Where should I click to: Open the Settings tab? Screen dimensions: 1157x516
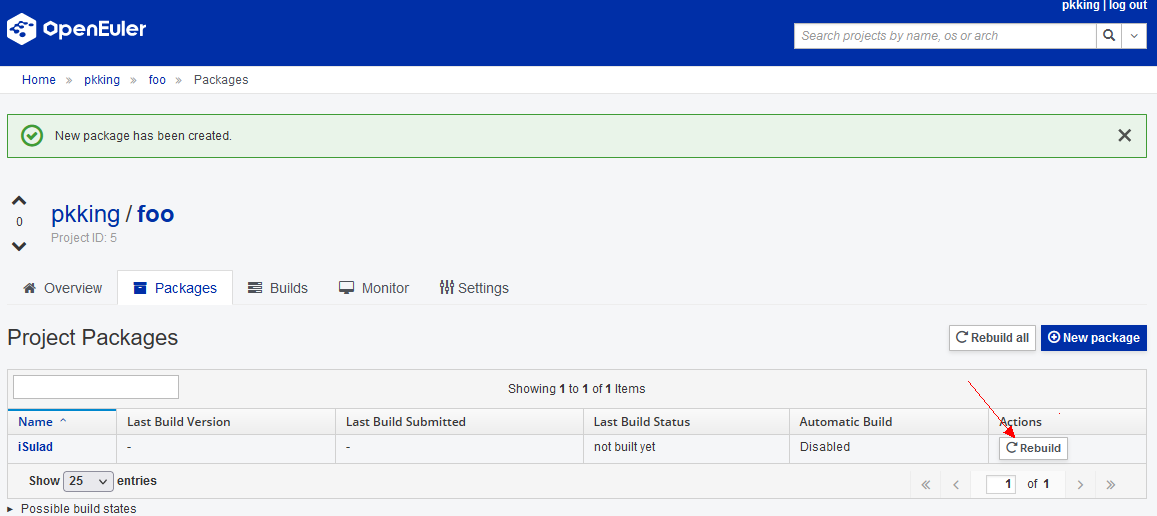point(474,288)
